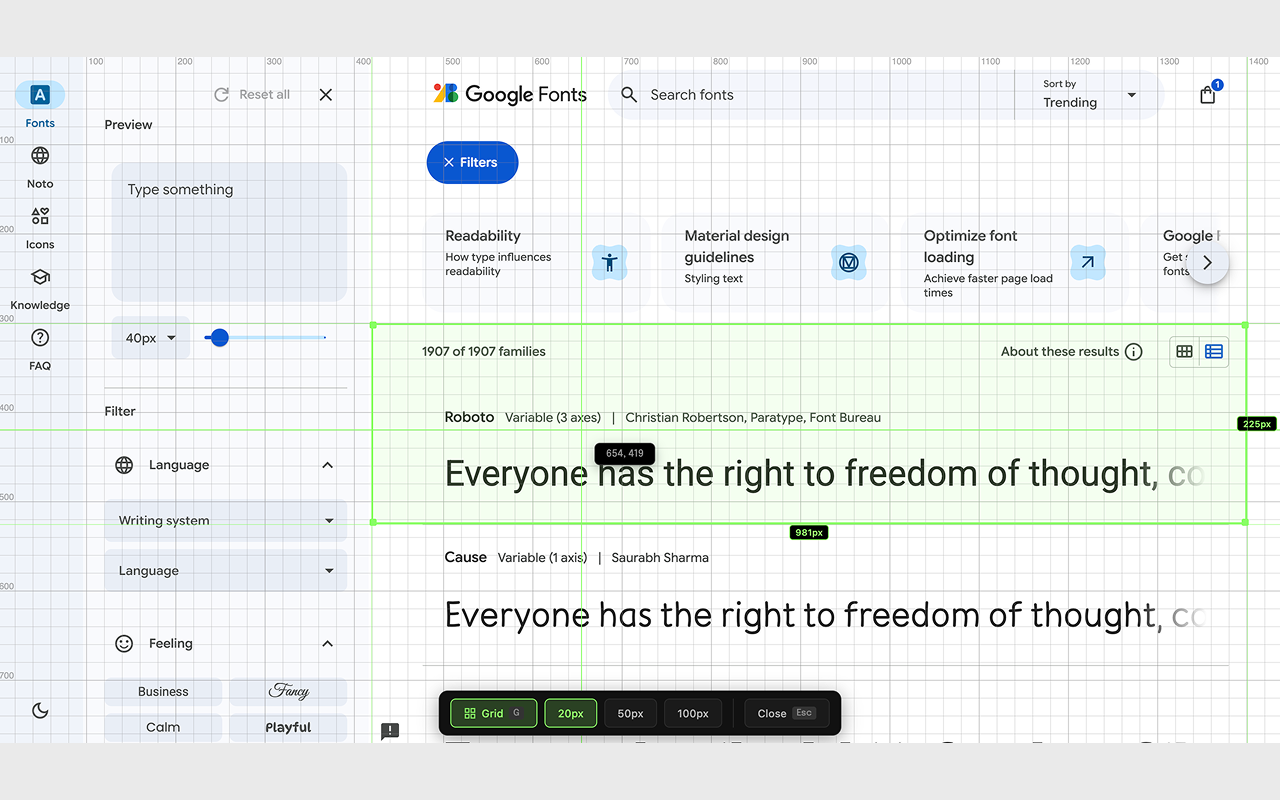Click the blue Filters button

click(x=472, y=163)
